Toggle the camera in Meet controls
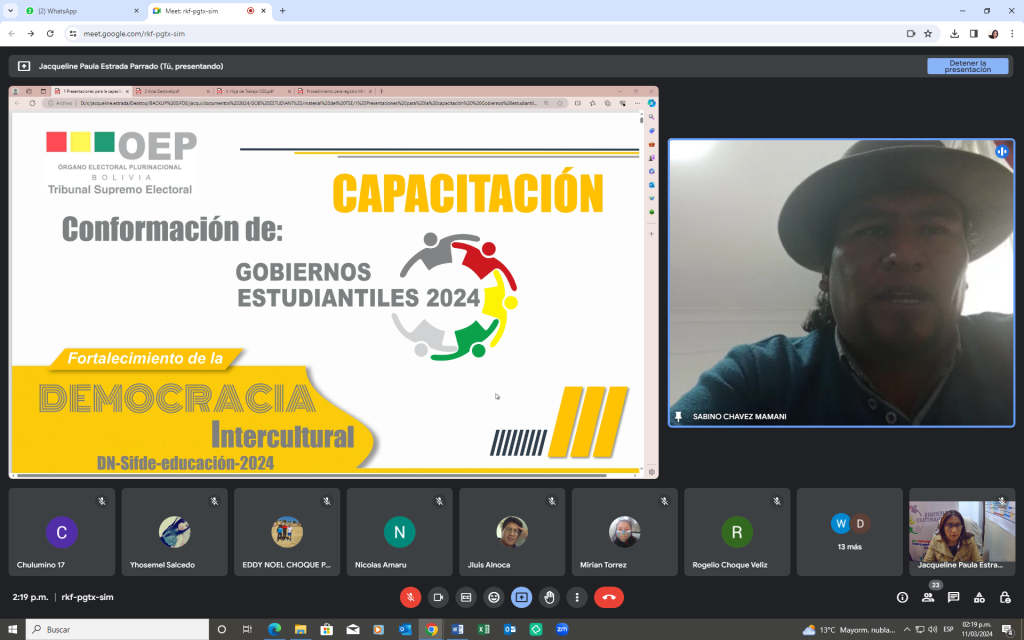The image size is (1024, 640). click(x=438, y=597)
